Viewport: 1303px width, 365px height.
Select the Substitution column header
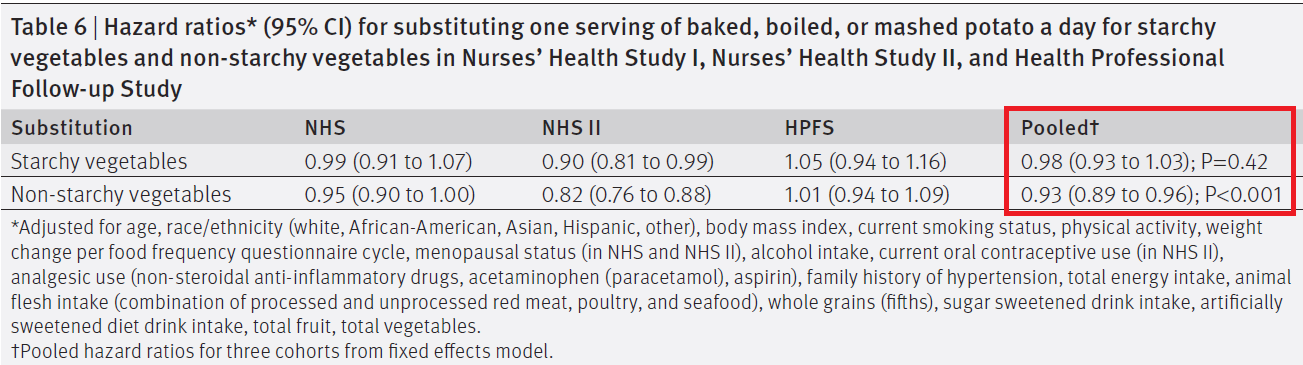[x=72, y=128]
